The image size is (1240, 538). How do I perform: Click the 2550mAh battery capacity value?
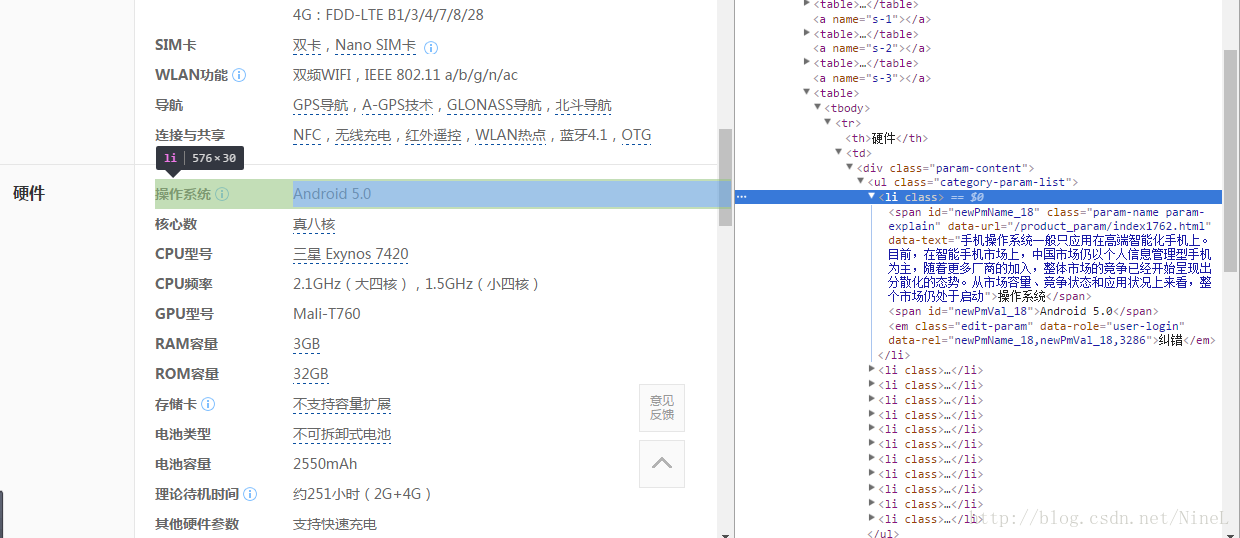[x=325, y=464]
